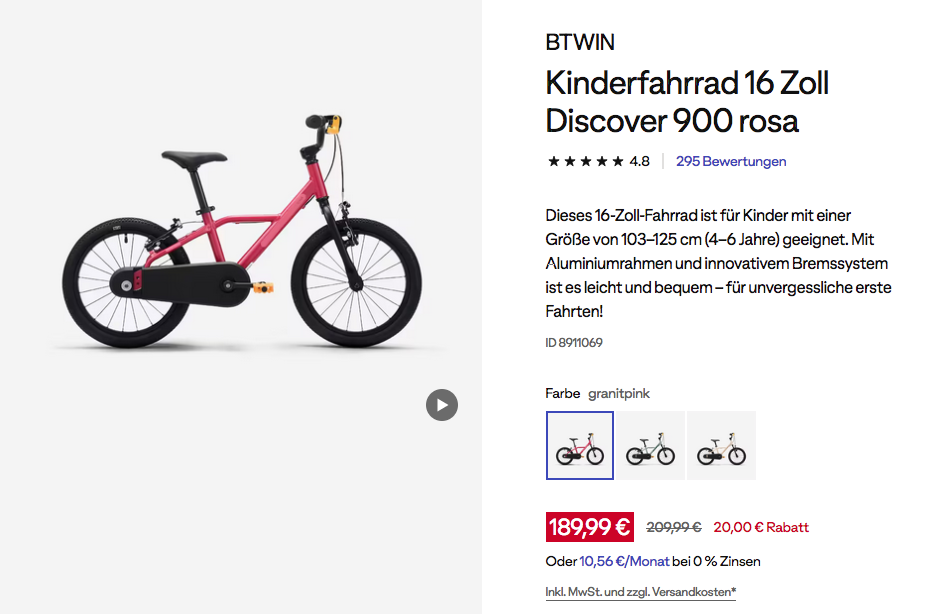
Task: Click the granitpink color name text
Action: coord(619,393)
